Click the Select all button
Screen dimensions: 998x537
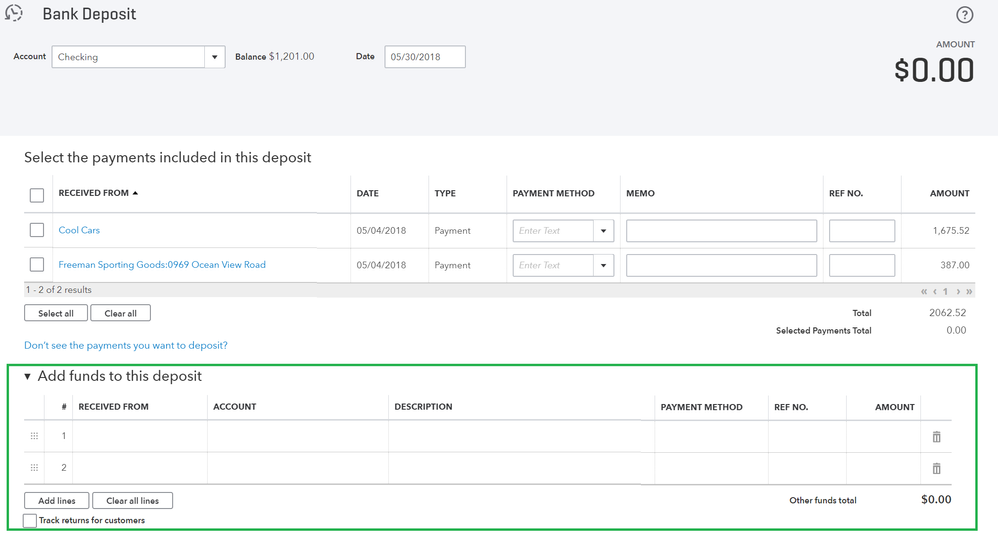pyautogui.click(x=56, y=313)
